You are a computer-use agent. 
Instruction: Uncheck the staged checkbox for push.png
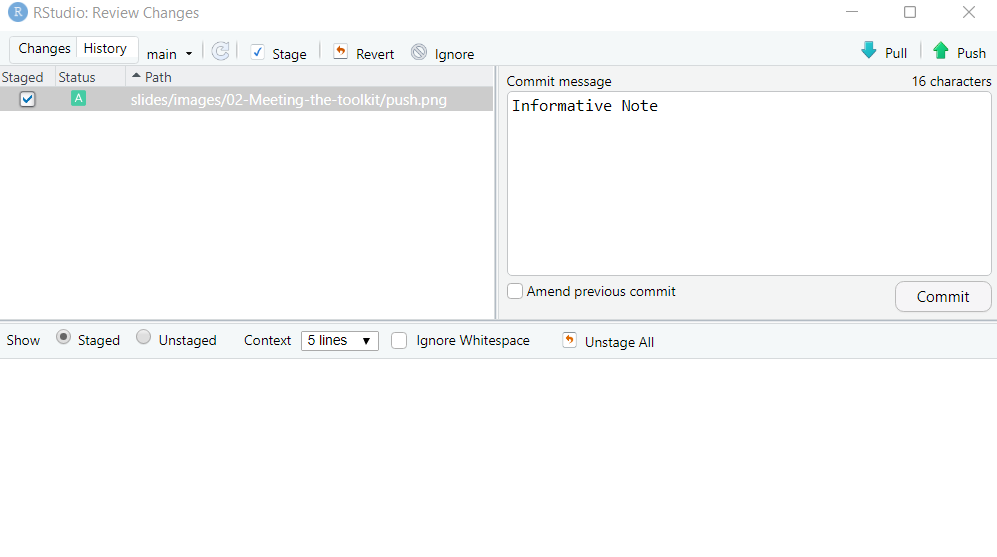coord(28,99)
